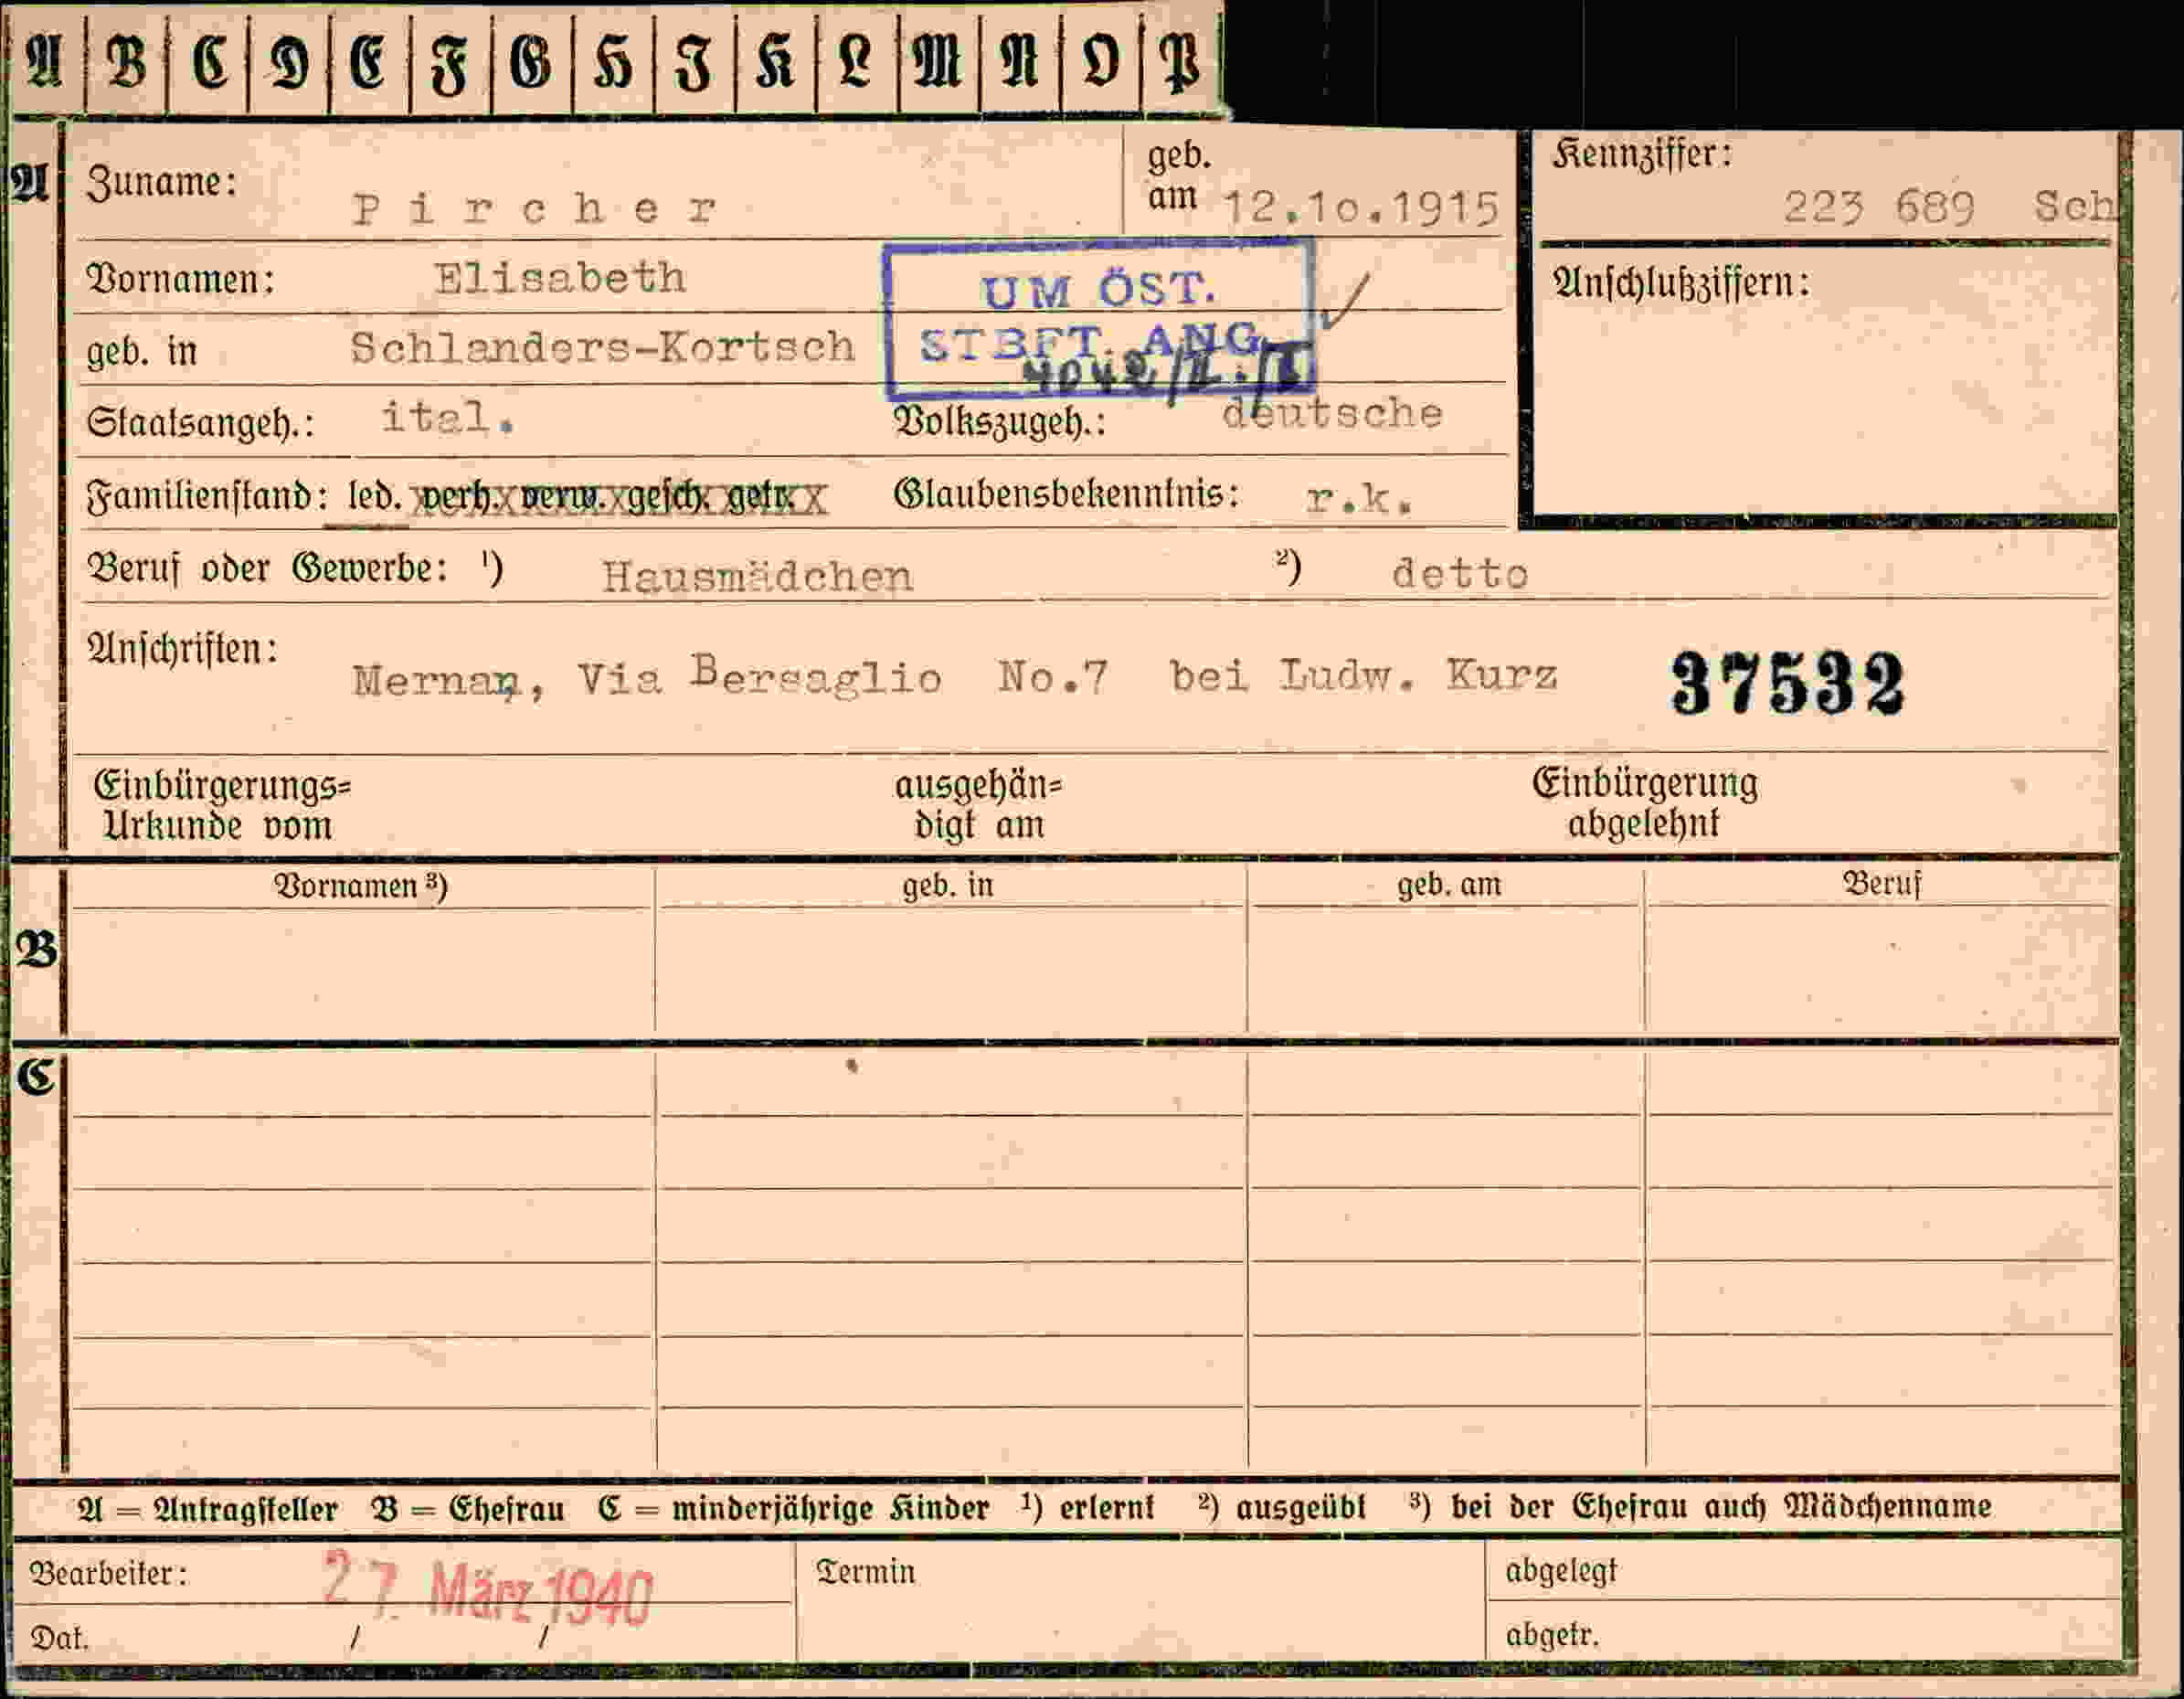Click index tab letter 'M'
The height and width of the screenshot is (1699, 2184).
click(x=938, y=61)
